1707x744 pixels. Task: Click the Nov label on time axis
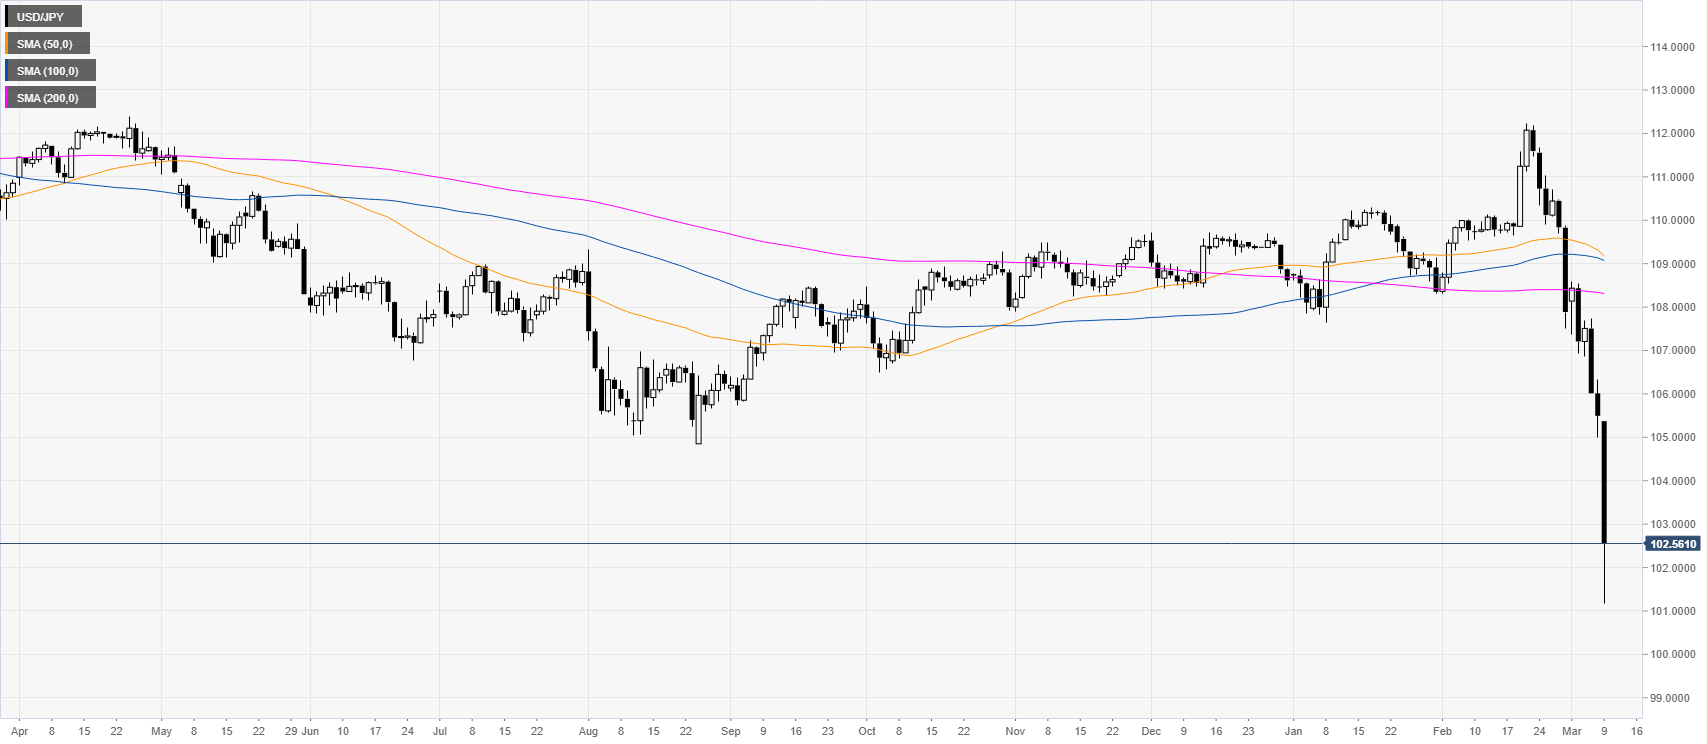click(1016, 731)
